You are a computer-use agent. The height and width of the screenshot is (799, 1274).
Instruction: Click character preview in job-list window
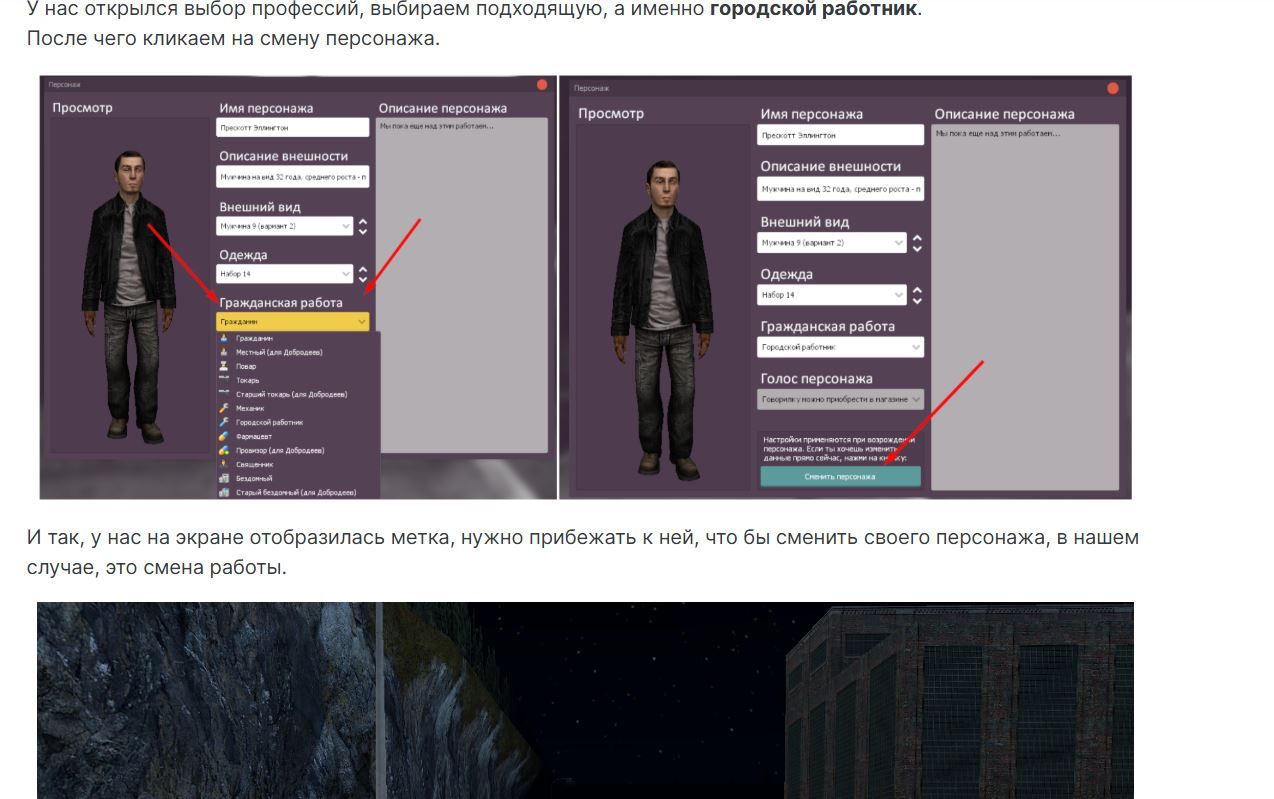point(130,286)
